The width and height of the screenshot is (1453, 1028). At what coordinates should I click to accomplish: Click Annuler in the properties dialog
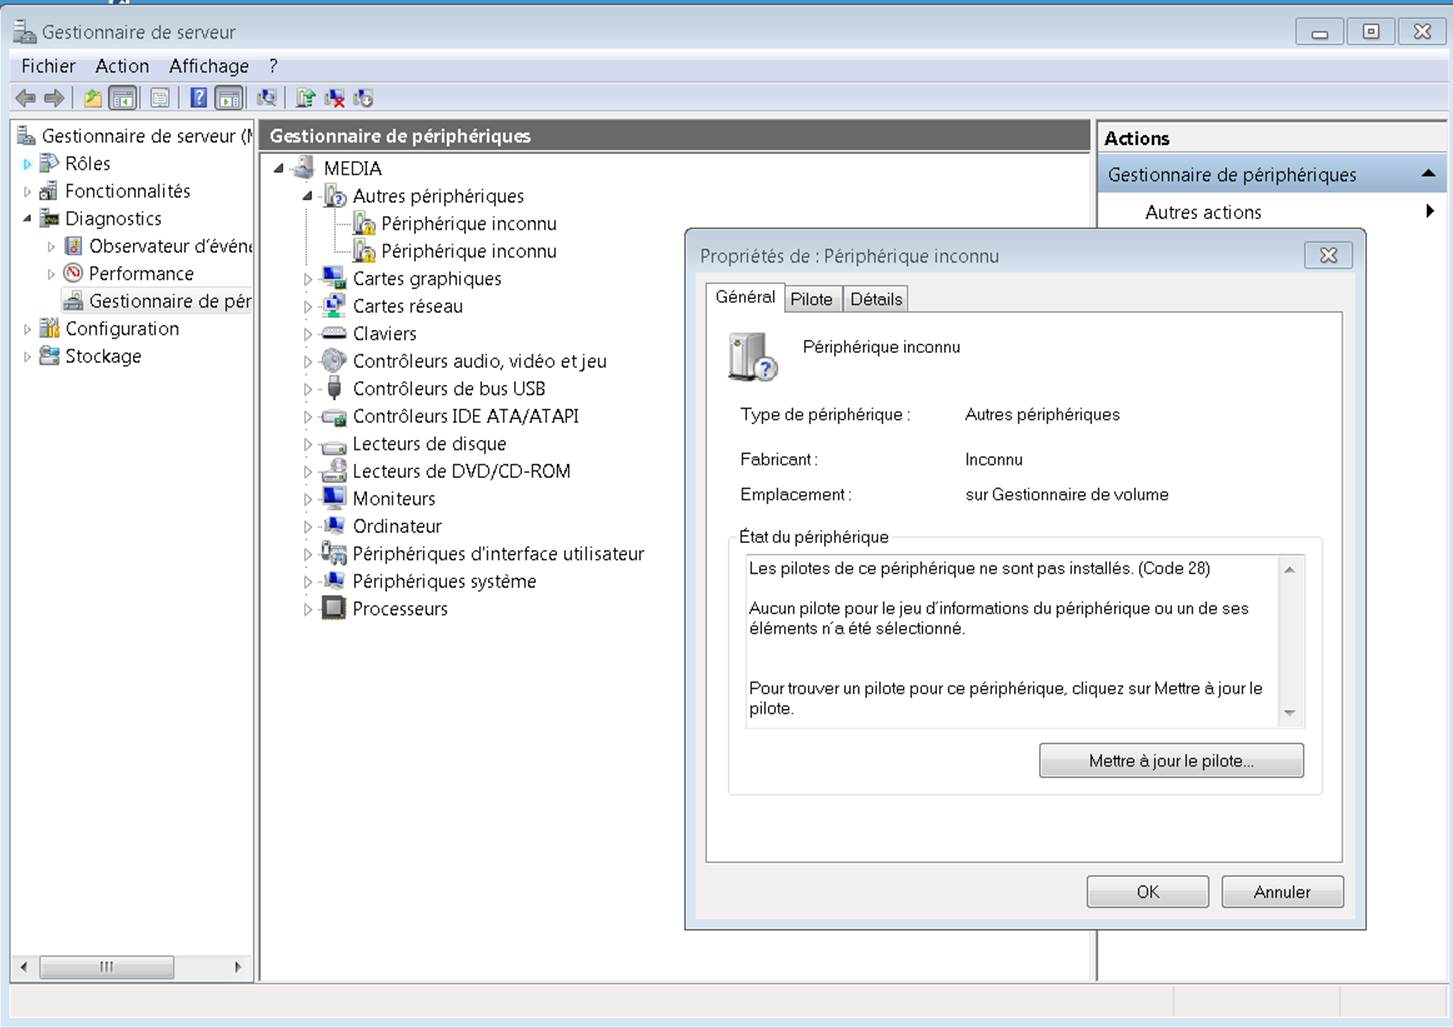[1281, 892]
